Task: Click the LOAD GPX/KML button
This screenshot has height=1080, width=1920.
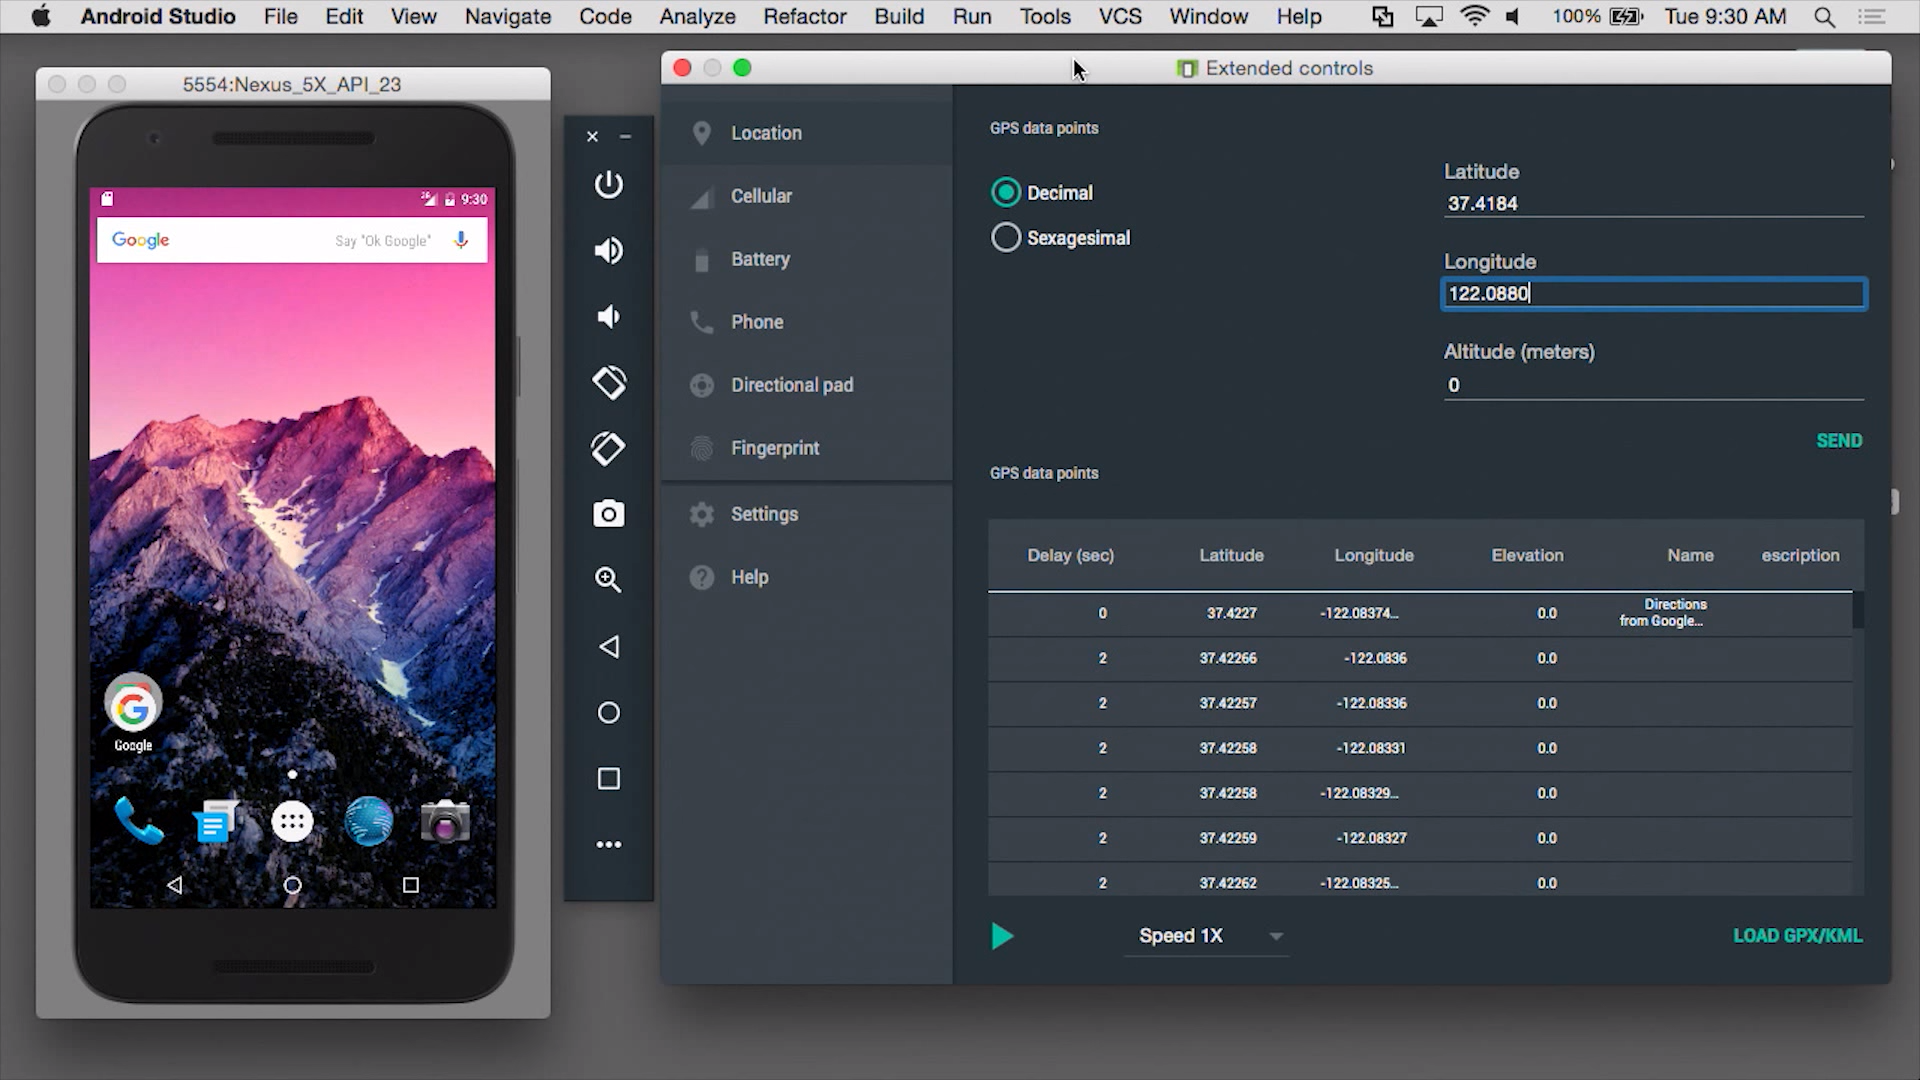Action: pos(1797,935)
